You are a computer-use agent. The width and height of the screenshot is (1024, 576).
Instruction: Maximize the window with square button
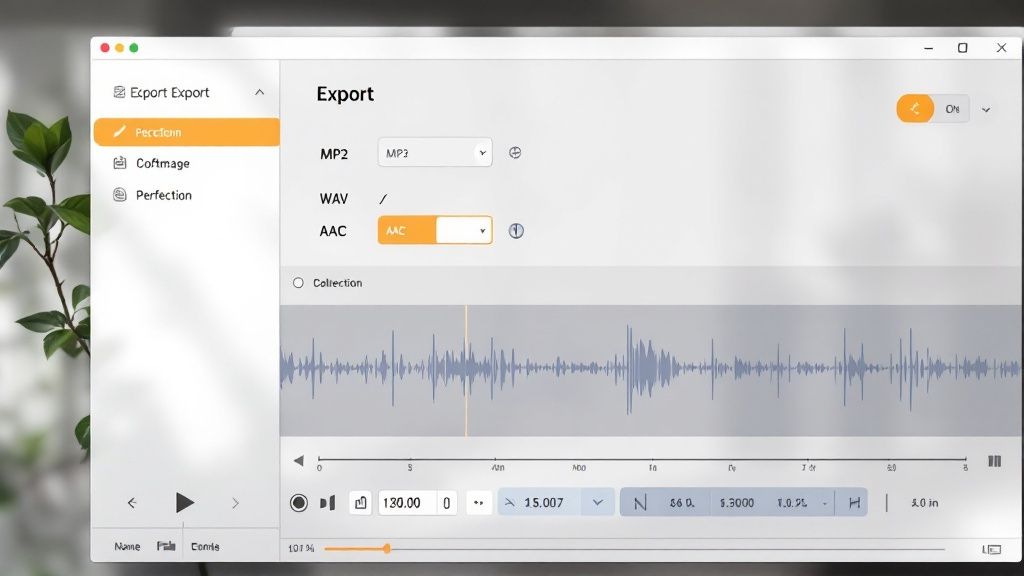tap(963, 48)
